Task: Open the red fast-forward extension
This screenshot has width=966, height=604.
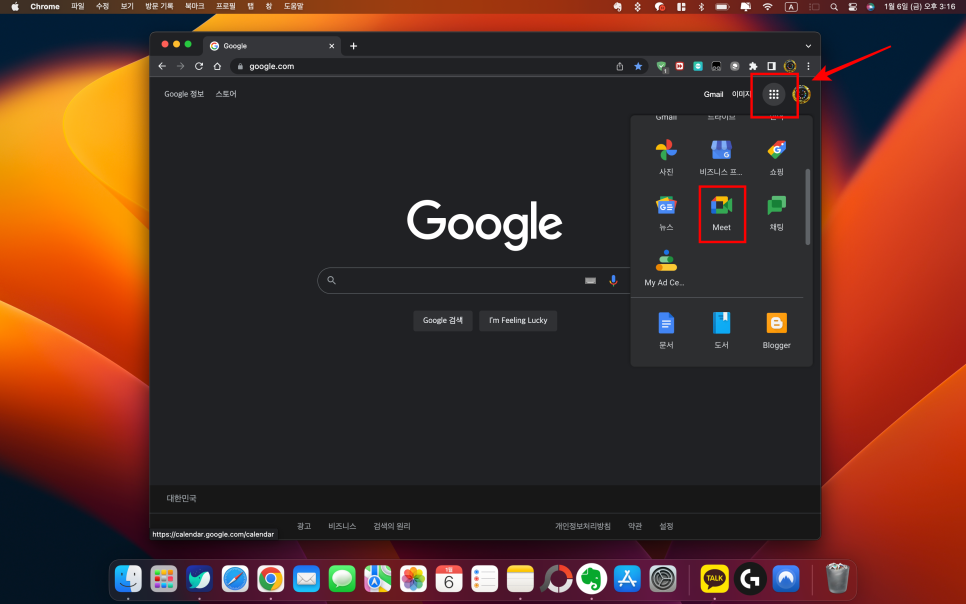Action: coord(680,66)
